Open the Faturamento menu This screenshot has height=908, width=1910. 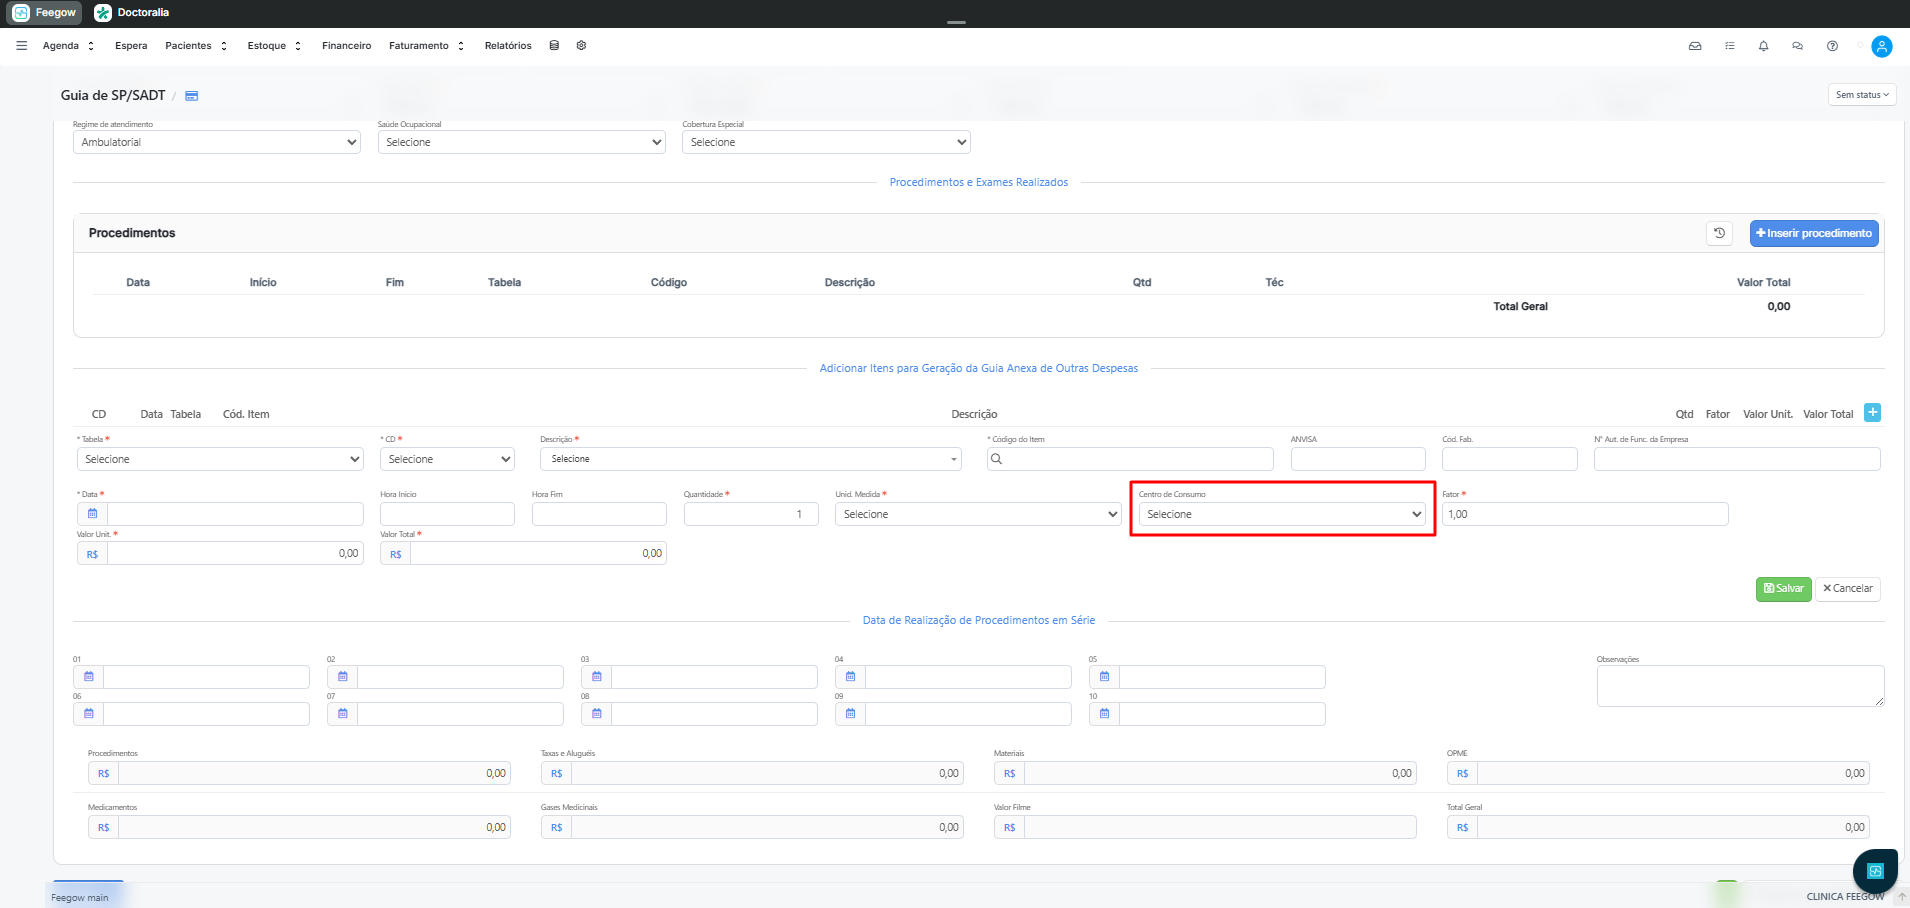click(x=426, y=46)
